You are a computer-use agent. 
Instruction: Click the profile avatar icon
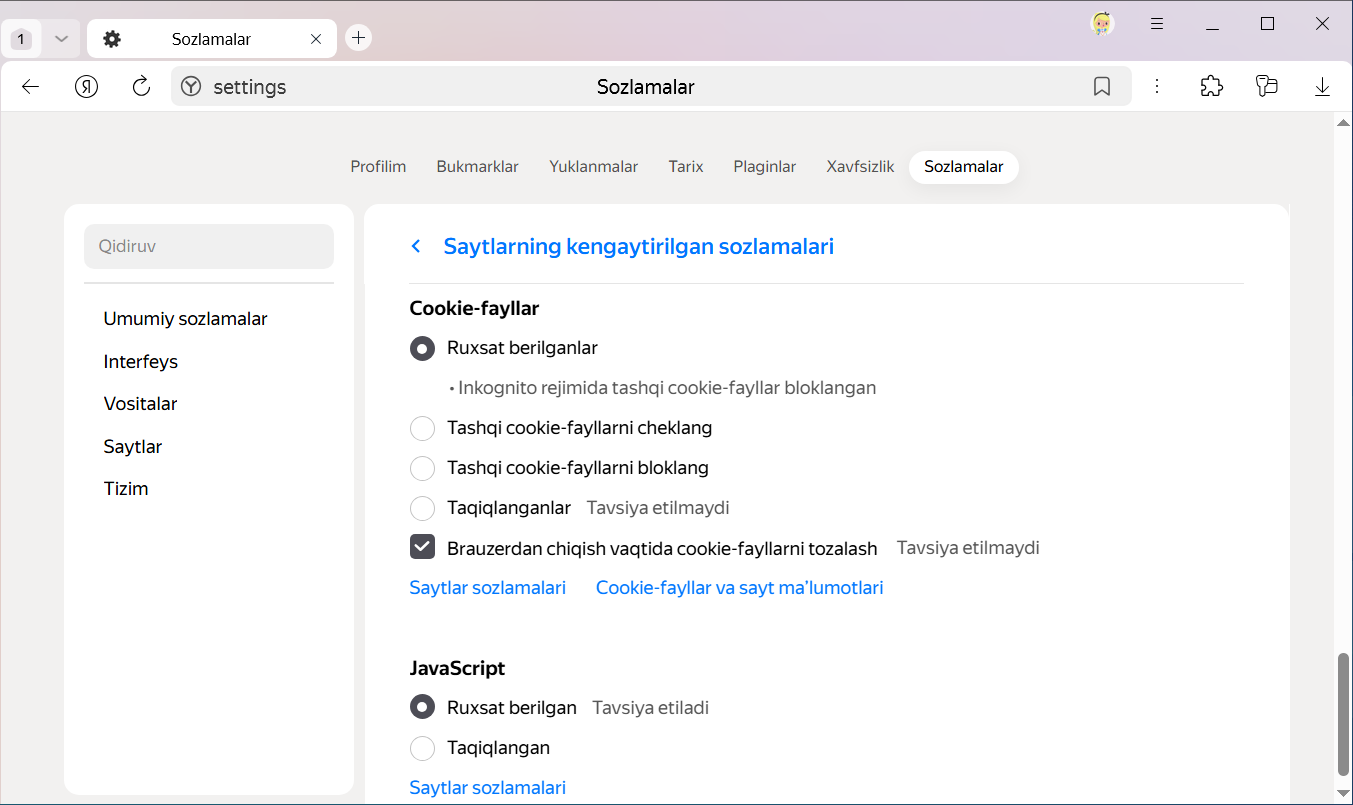tap(1102, 24)
